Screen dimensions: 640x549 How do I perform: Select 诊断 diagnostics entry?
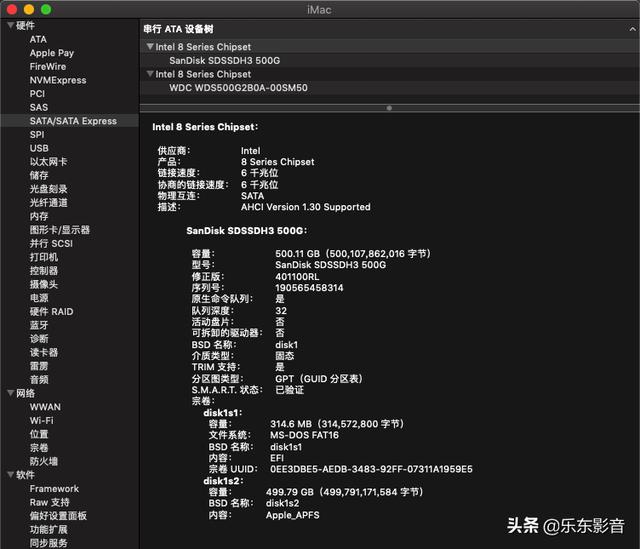pos(39,339)
